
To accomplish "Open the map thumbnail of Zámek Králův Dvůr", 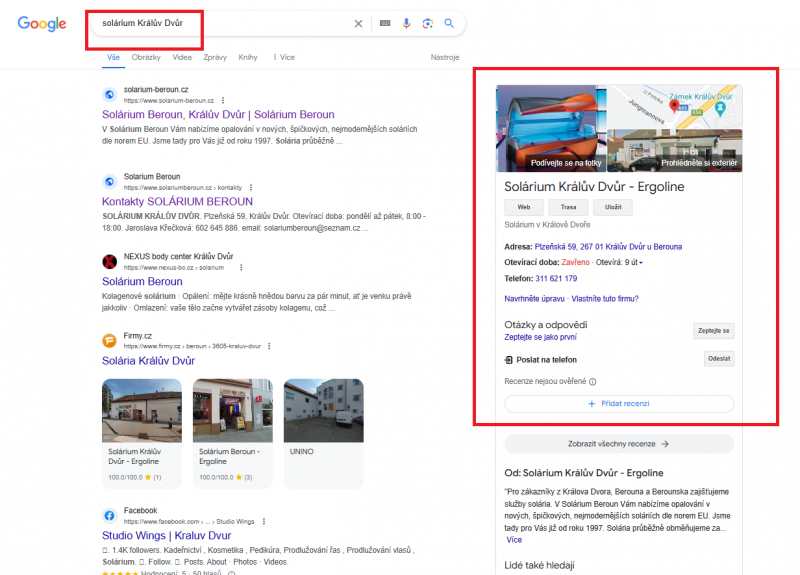I will [674, 107].
